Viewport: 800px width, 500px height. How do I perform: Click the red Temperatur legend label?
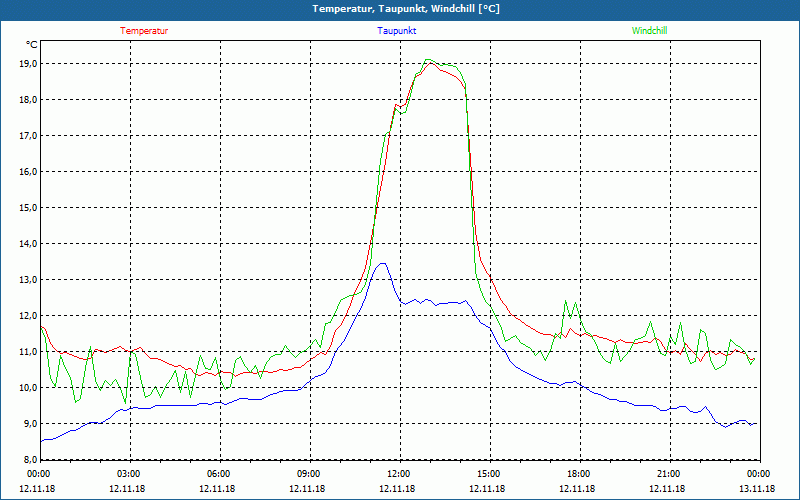pyautogui.click(x=144, y=31)
